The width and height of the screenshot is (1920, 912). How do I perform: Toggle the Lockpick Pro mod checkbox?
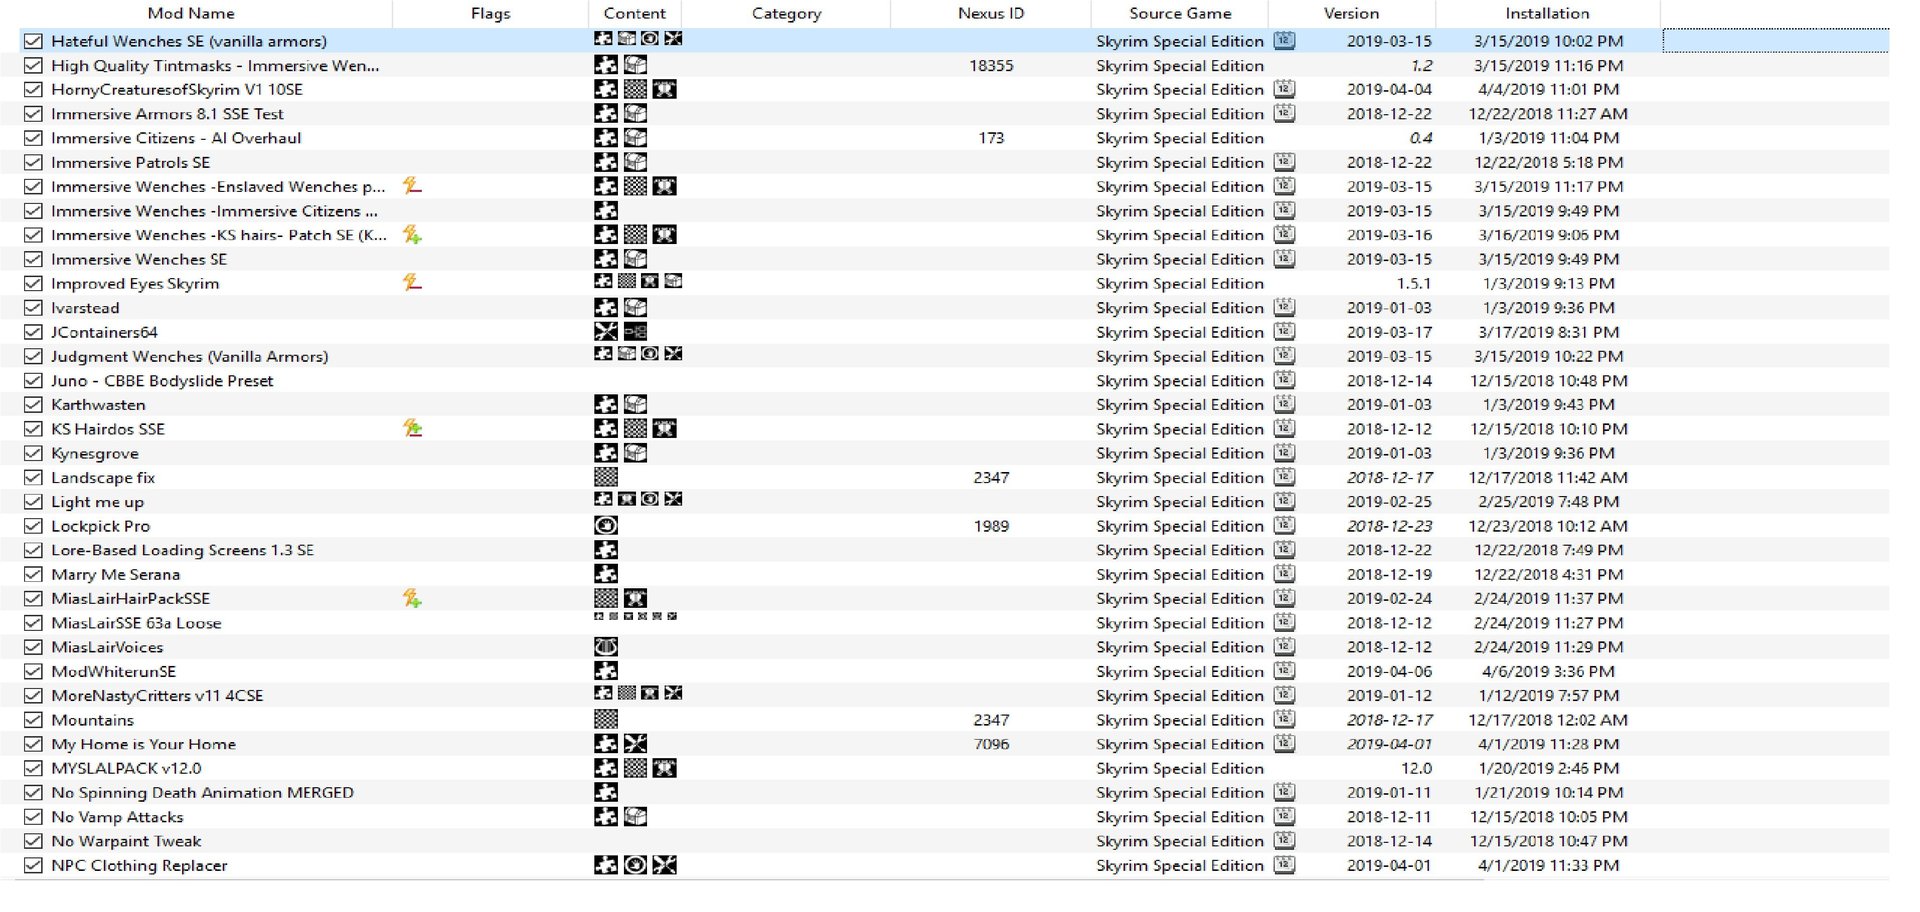point(33,526)
